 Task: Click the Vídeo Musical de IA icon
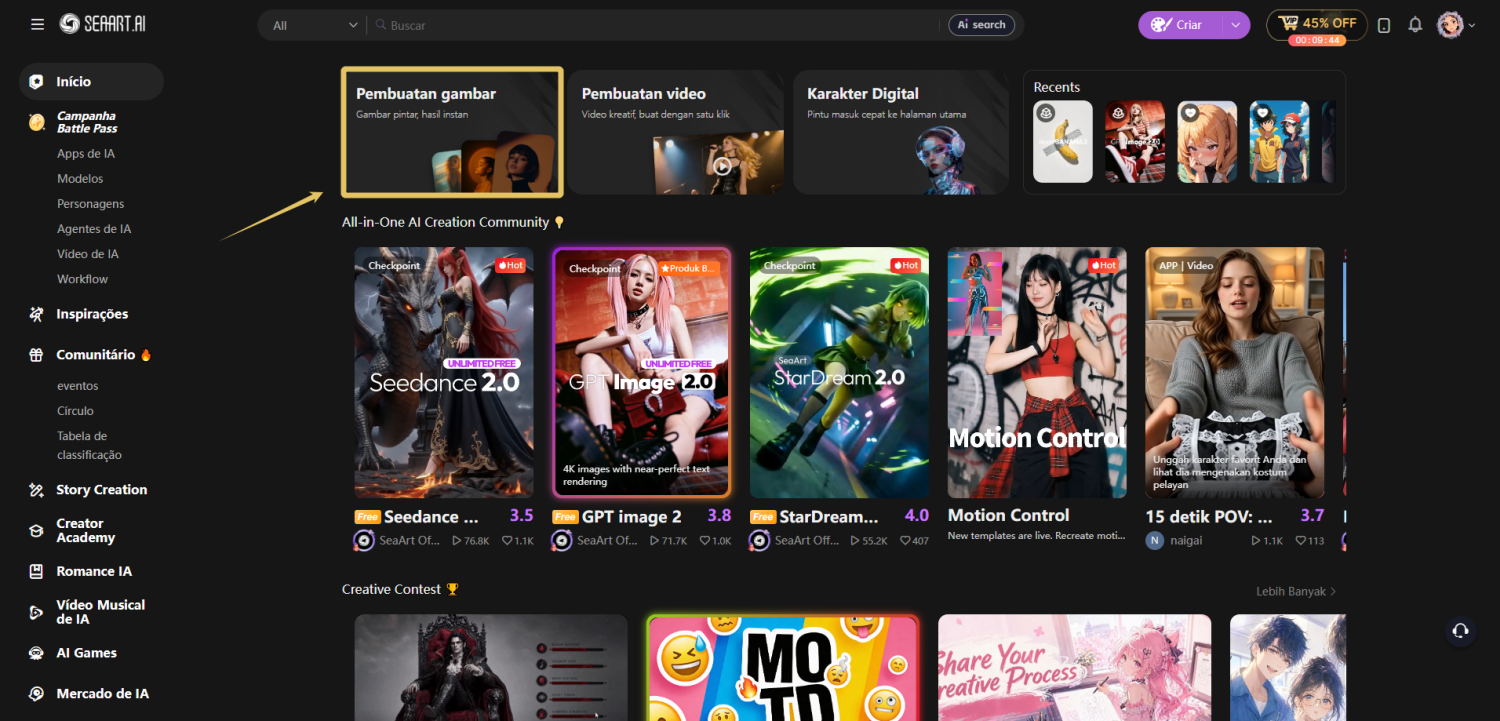click(37, 612)
